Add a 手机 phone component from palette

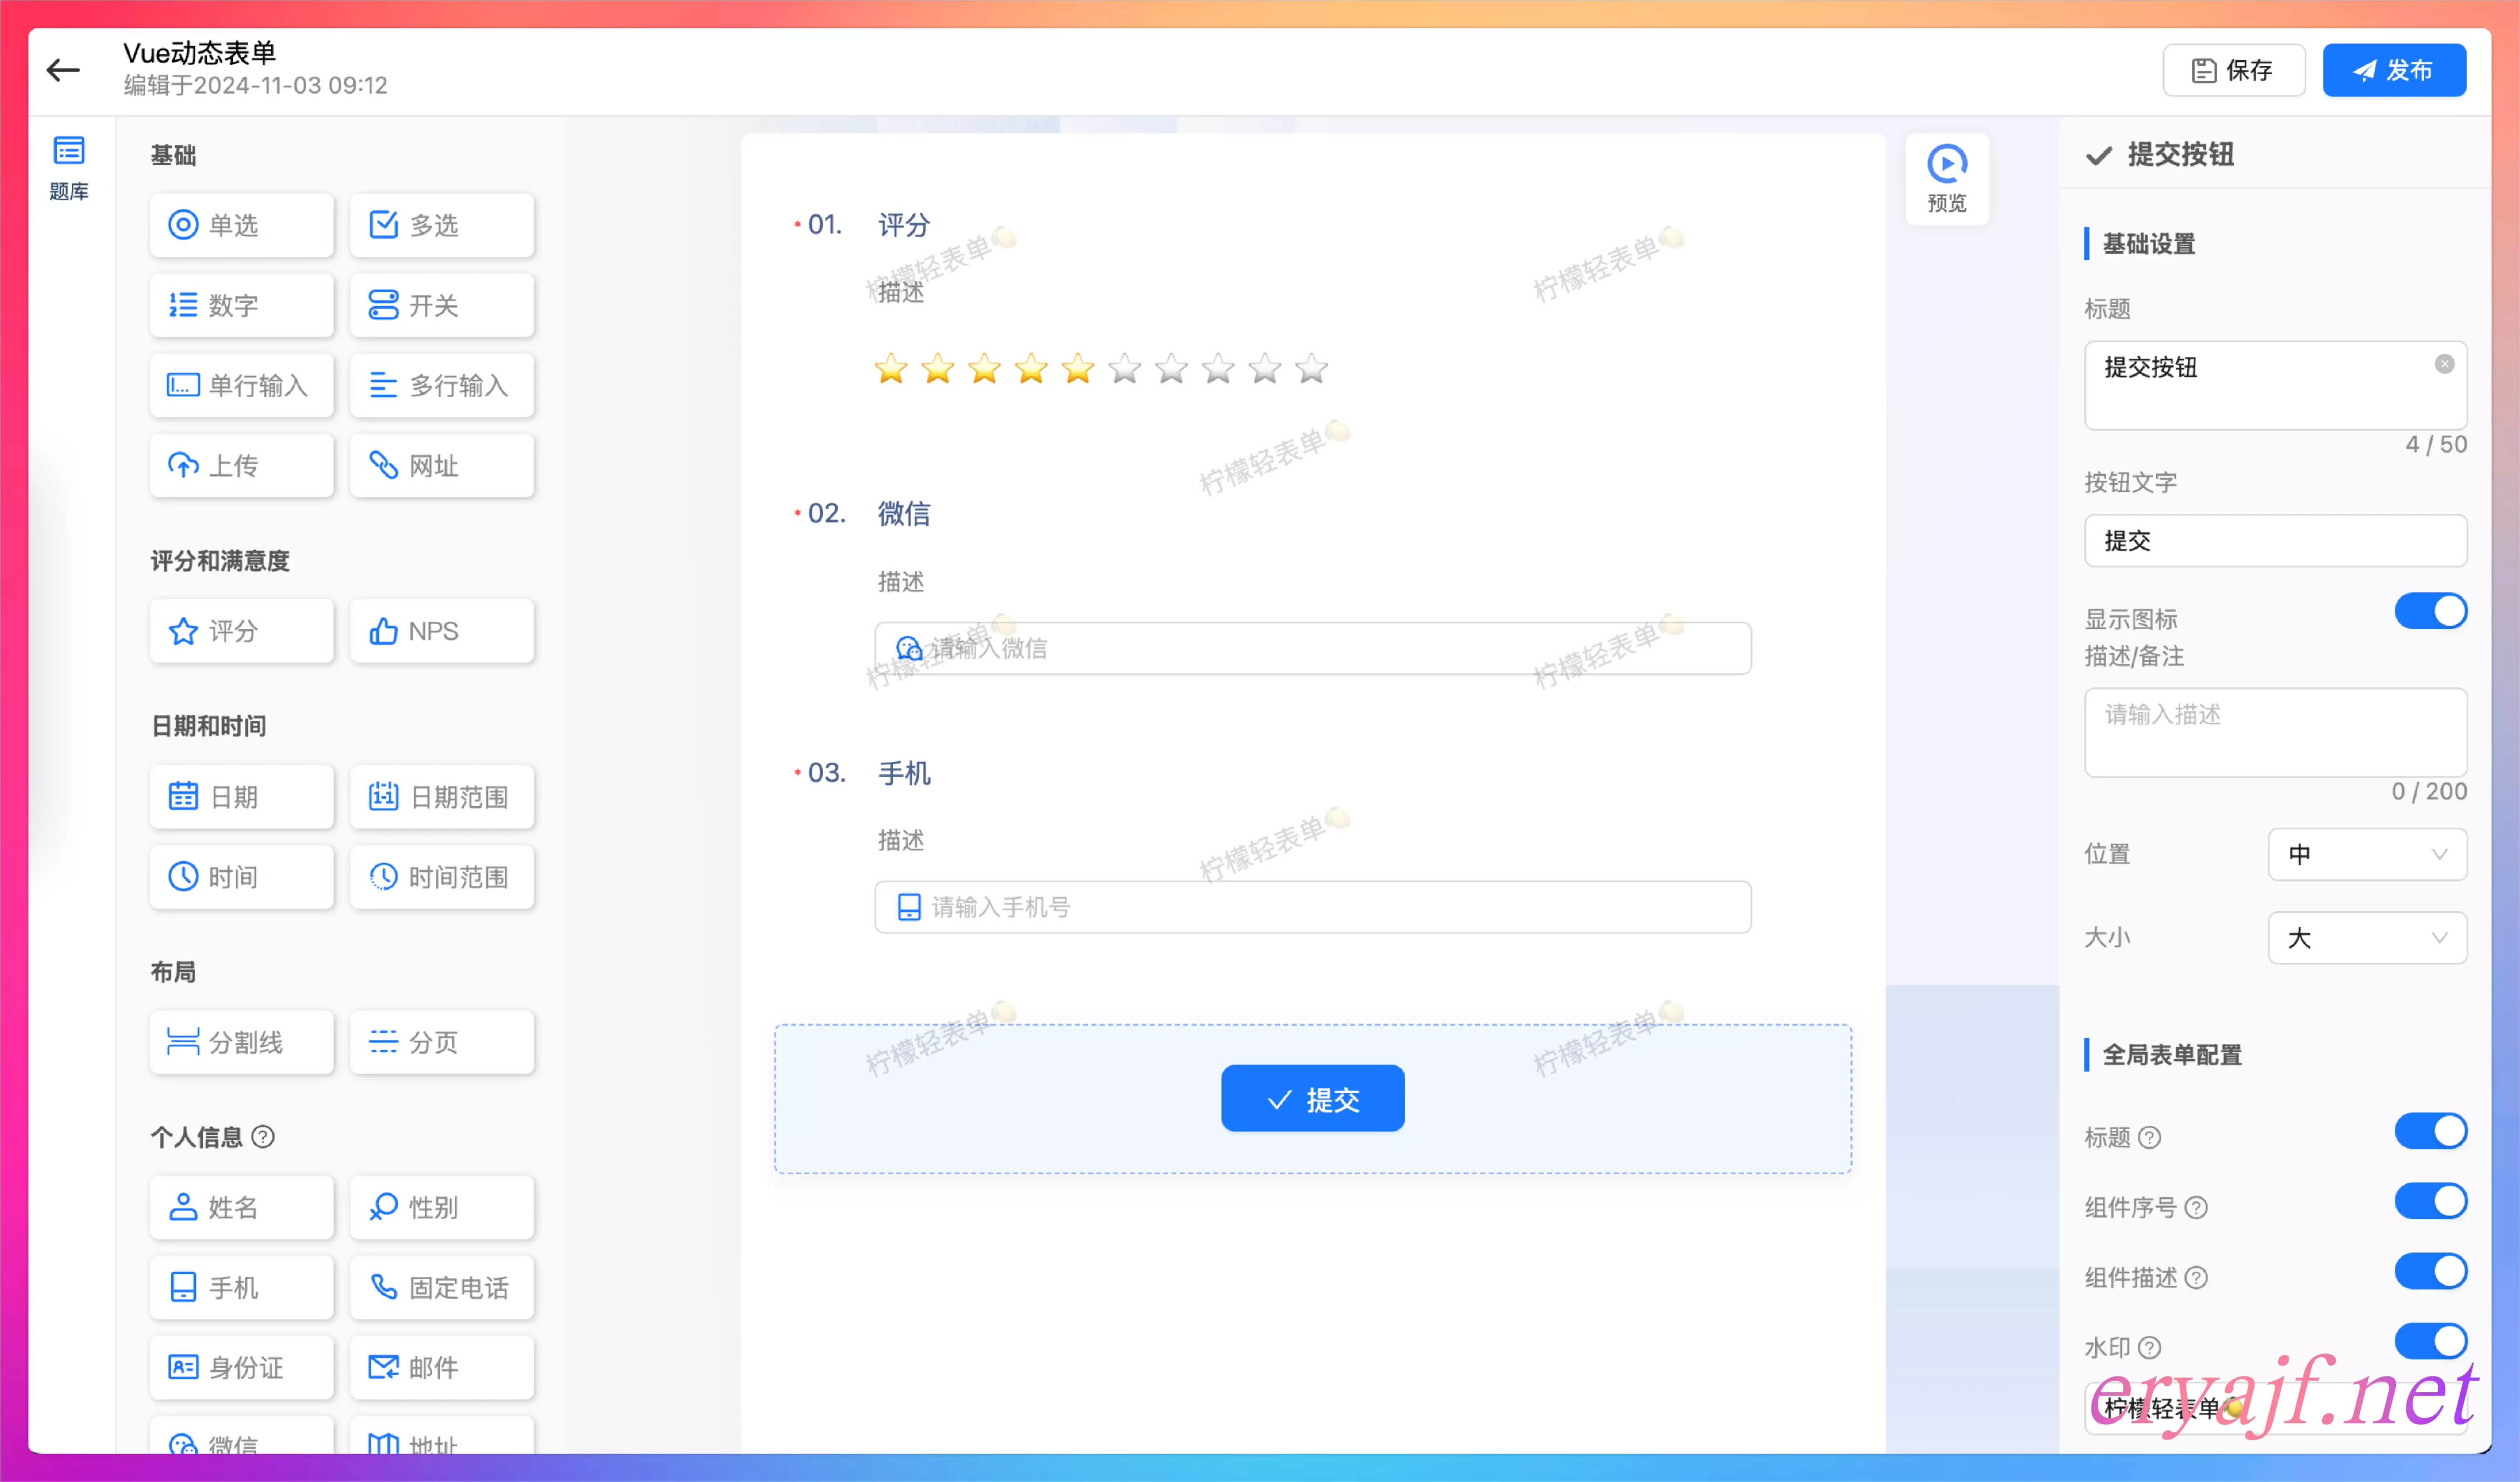(x=242, y=1287)
